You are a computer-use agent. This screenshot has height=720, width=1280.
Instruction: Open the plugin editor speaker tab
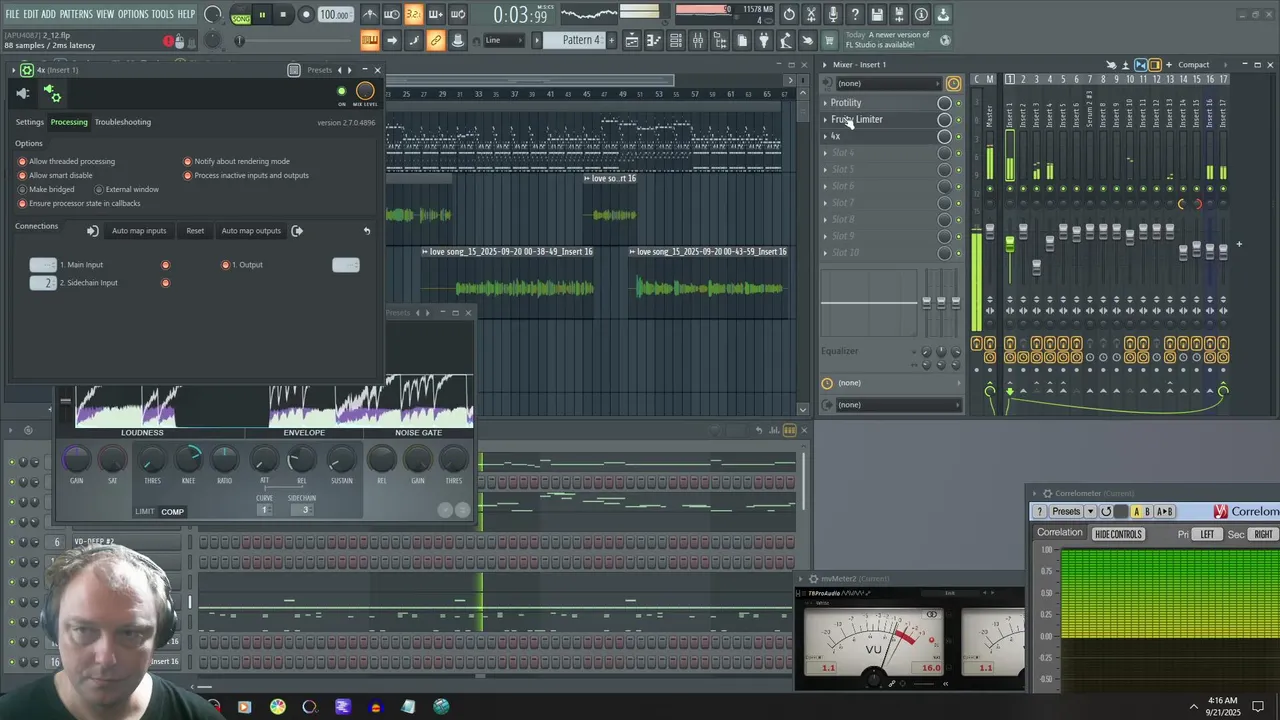[x=23, y=94]
